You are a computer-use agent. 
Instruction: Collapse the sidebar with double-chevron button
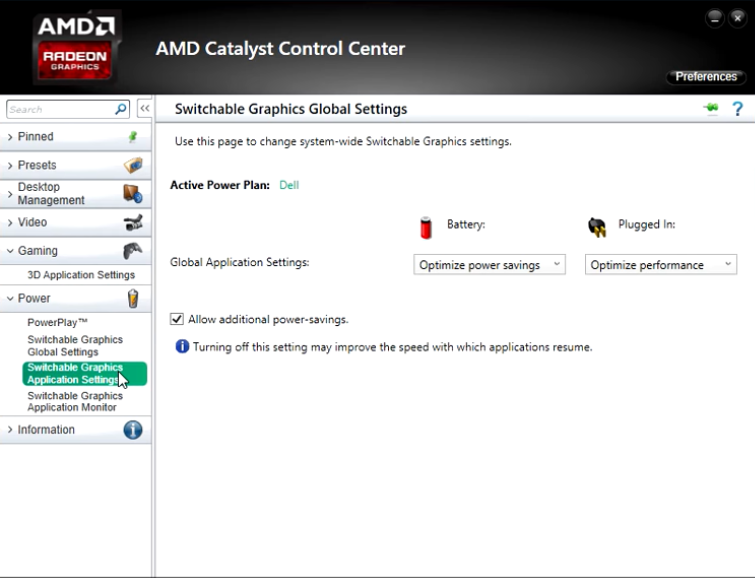coord(144,109)
